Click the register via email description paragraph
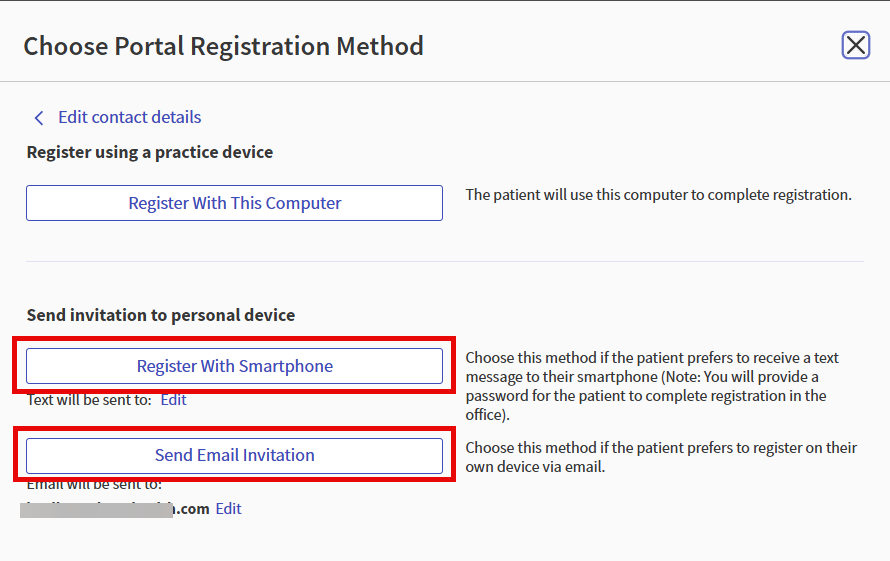The height and width of the screenshot is (561, 890). click(x=661, y=457)
